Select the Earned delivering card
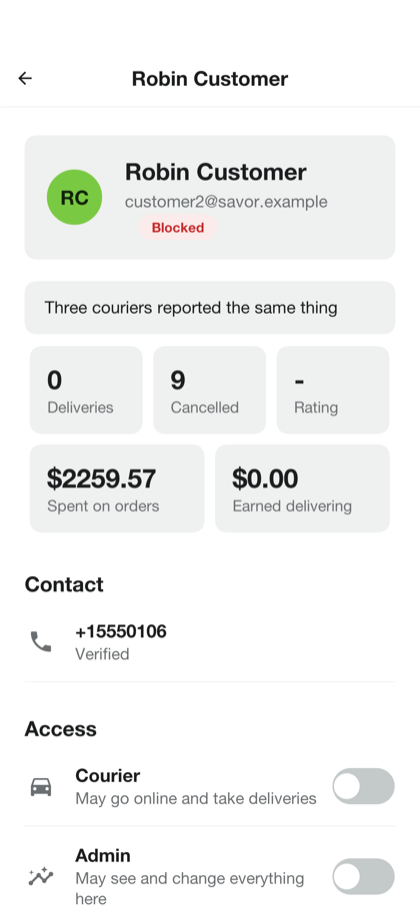This screenshot has width=420, height=909. click(x=302, y=488)
